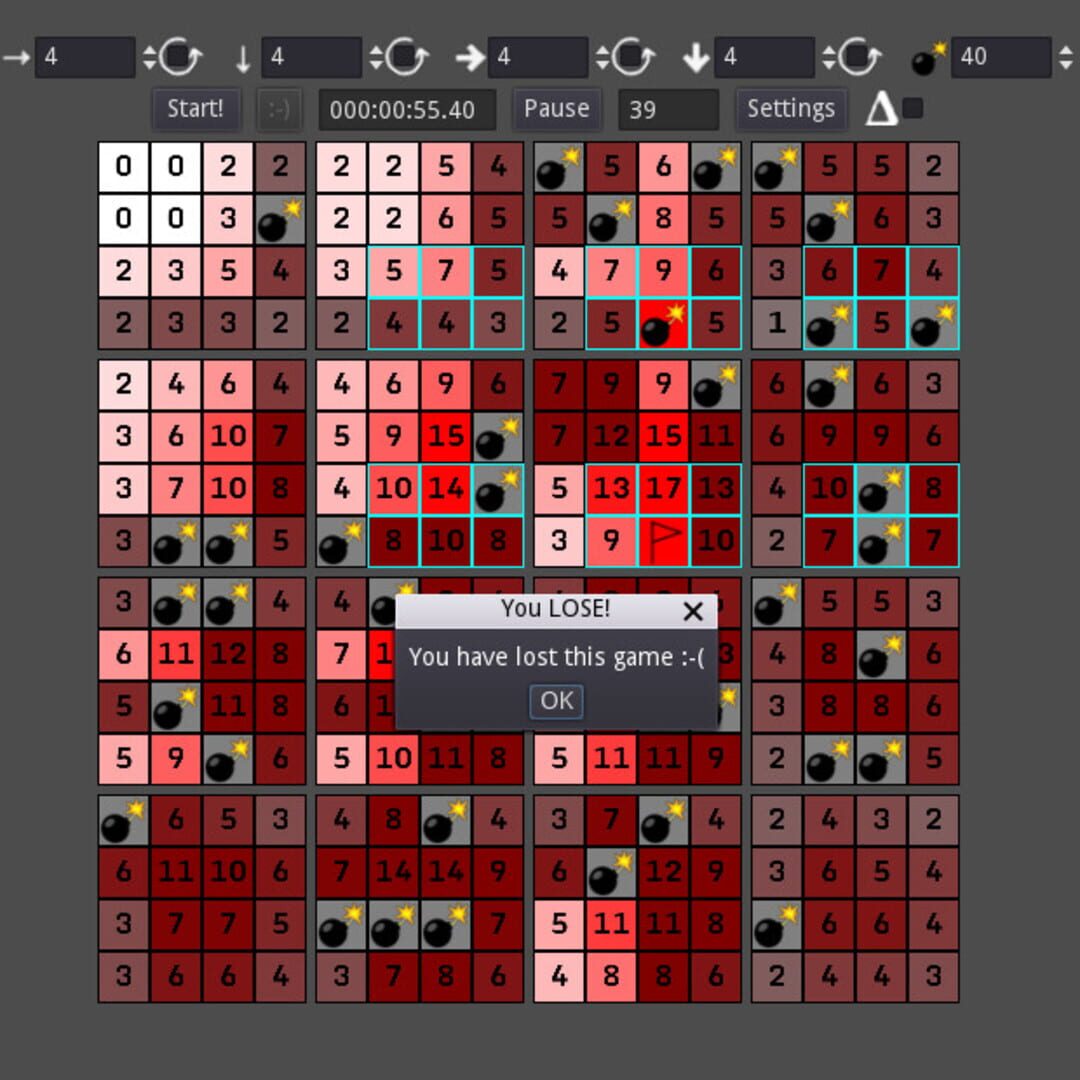Toggle the checkbox beside the delta symbol
This screenshot has width=1080, height=1080.
click(913, 108)
